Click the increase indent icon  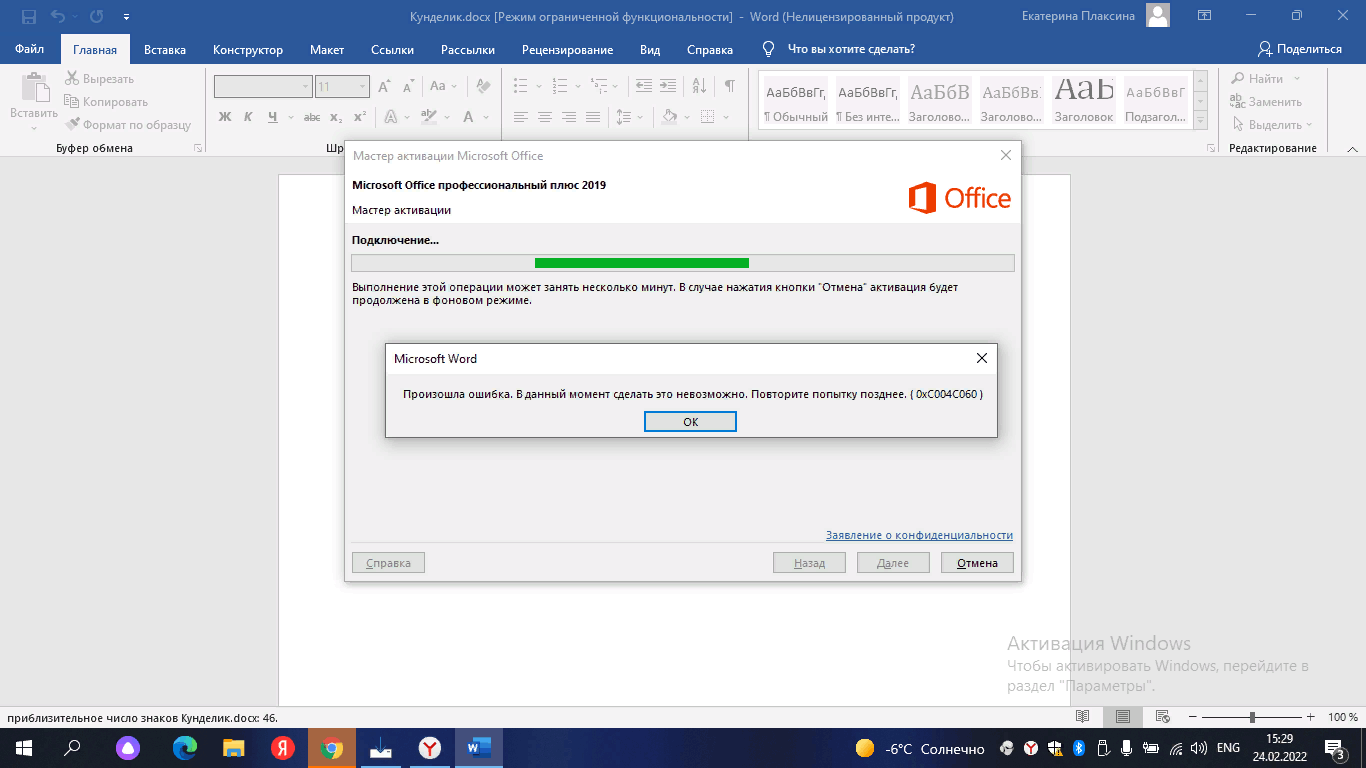tap(669, 87)
